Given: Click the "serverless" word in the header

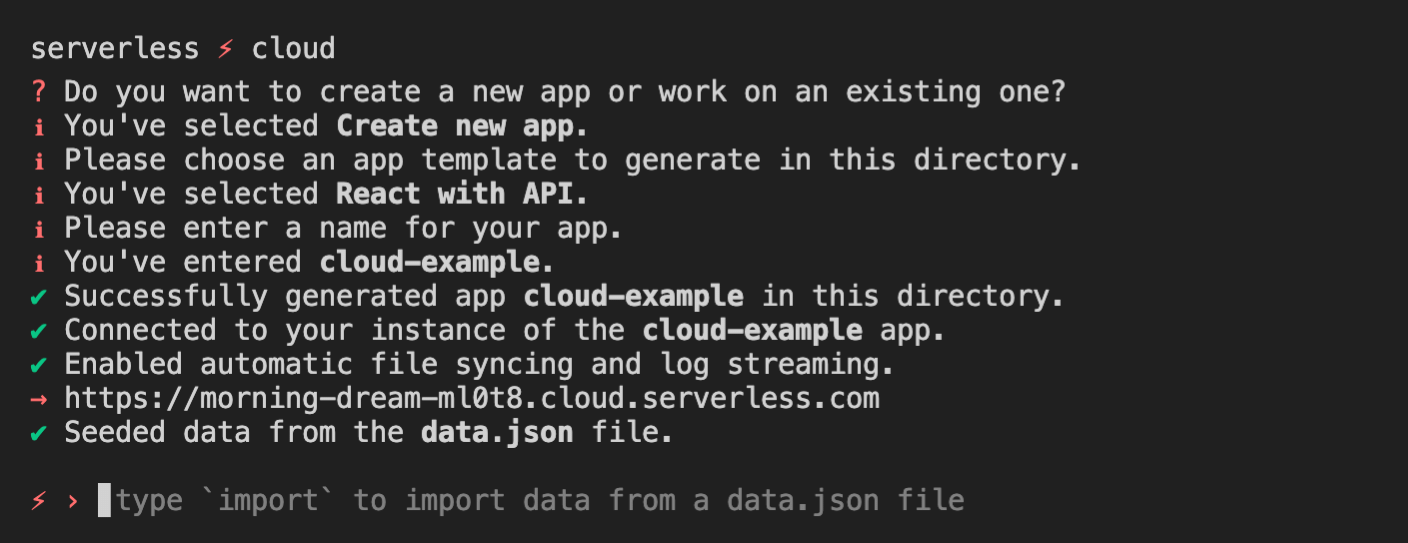Looking at the screenshot, I should point(115,48).
